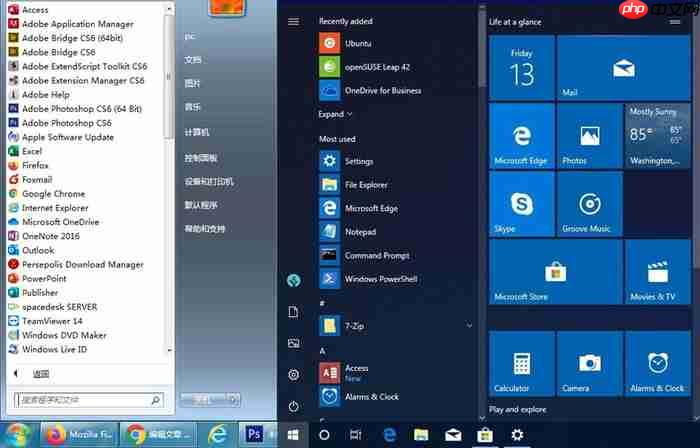This screenshot has width=700, height=448.
Task: Expand the 7-Zip folder chevron
Action: (x=469, y=326)
